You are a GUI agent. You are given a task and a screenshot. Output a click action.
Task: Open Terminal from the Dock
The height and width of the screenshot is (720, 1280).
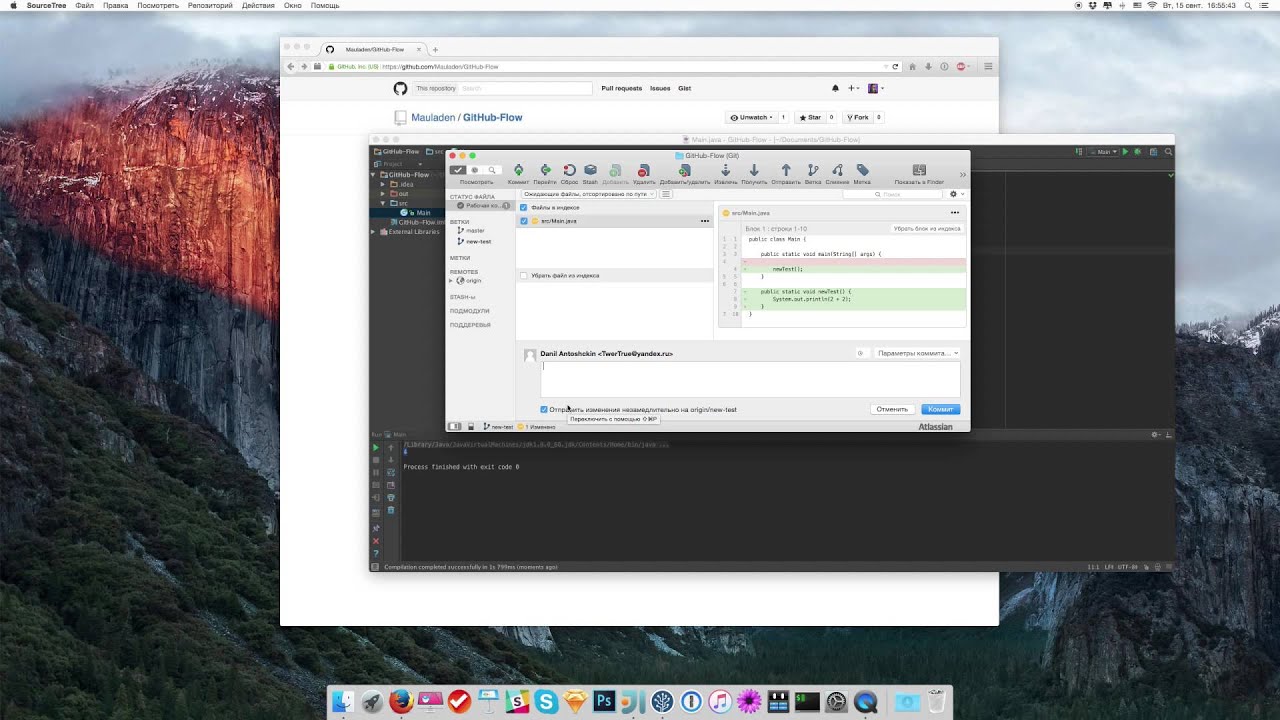pyautogui.click(x=807, y=702)
